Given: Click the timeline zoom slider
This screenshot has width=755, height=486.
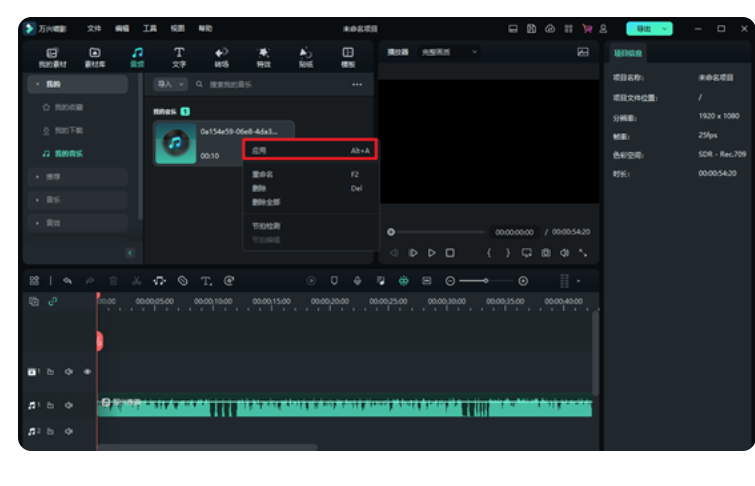Looking at the screenshot, I should point(486,281).
